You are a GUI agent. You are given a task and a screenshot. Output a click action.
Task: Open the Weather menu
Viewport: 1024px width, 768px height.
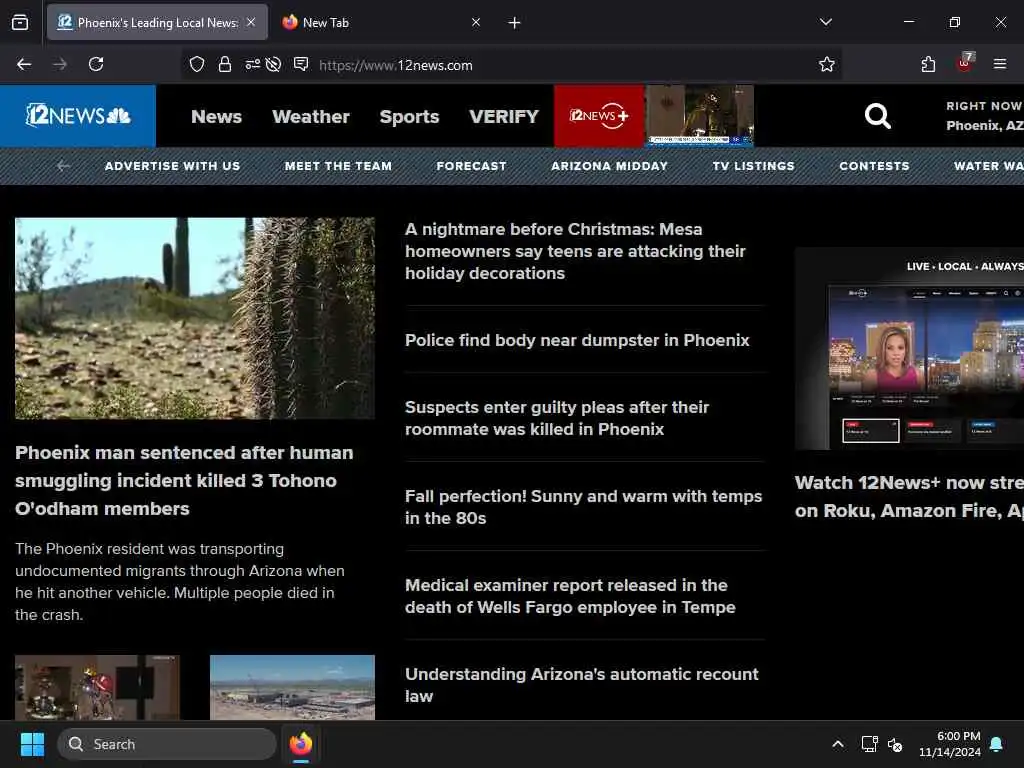pyautogui.click(x=311, y=116)
